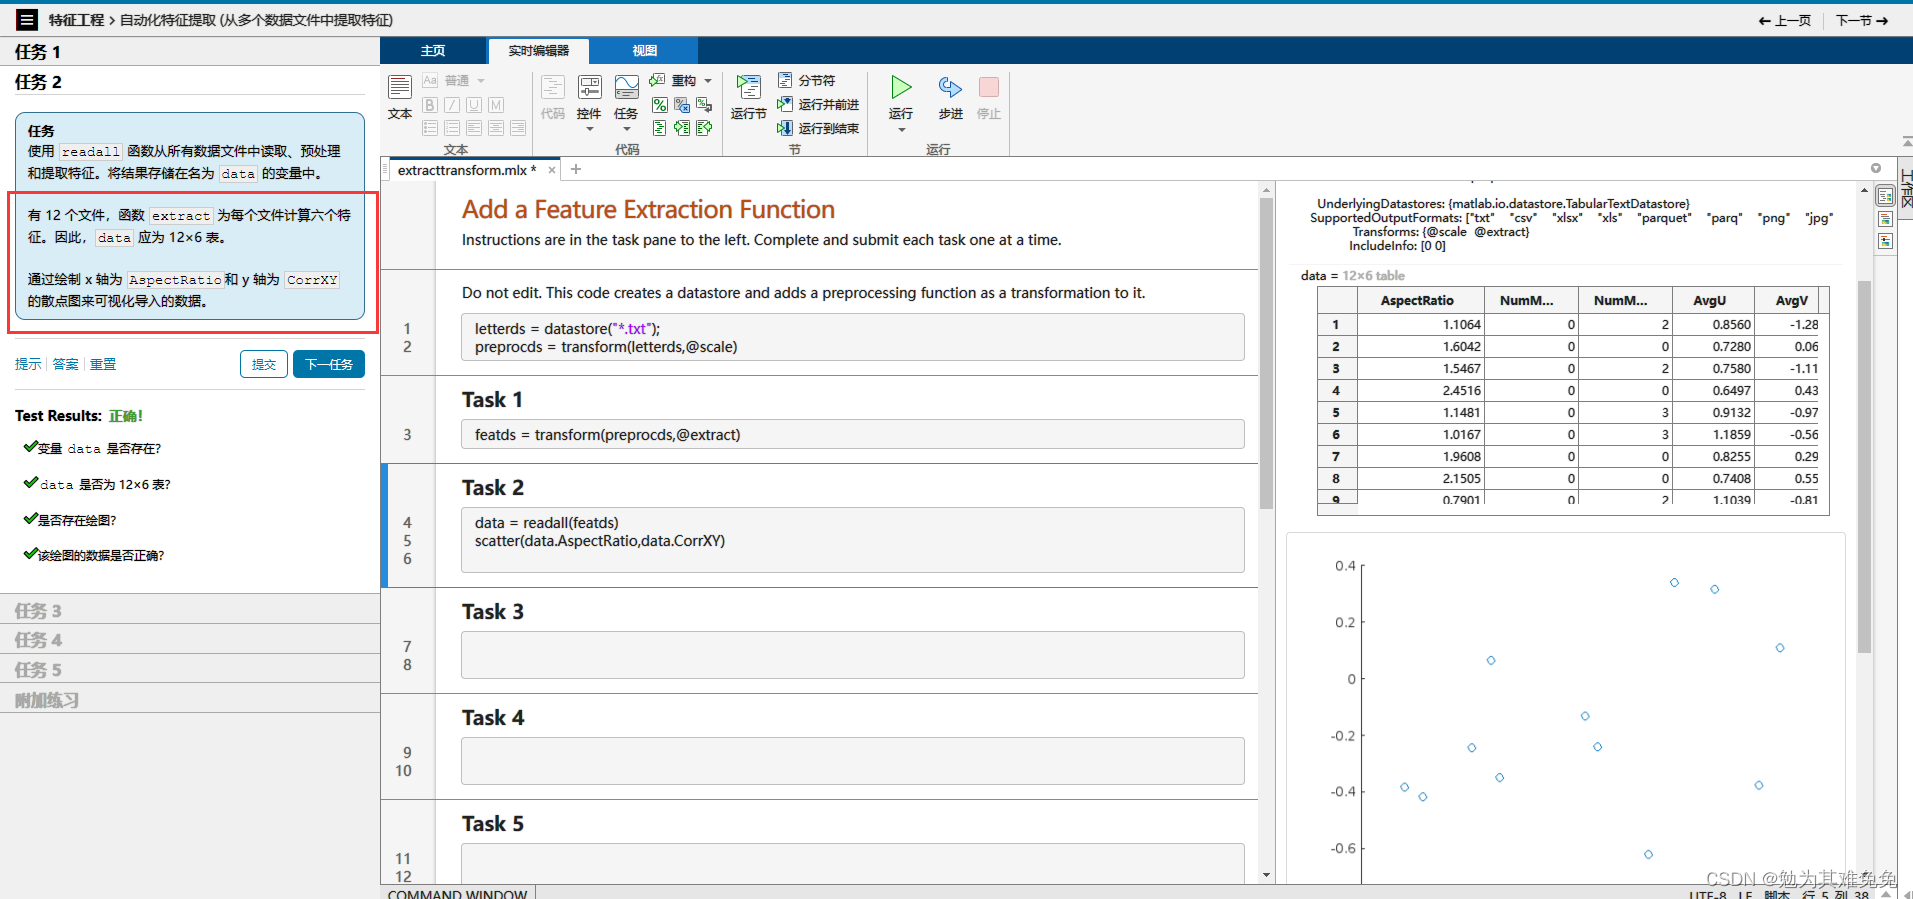1913x899 pixels.
Task: Click the uncomment icon
Action: (x=682, y=105)
